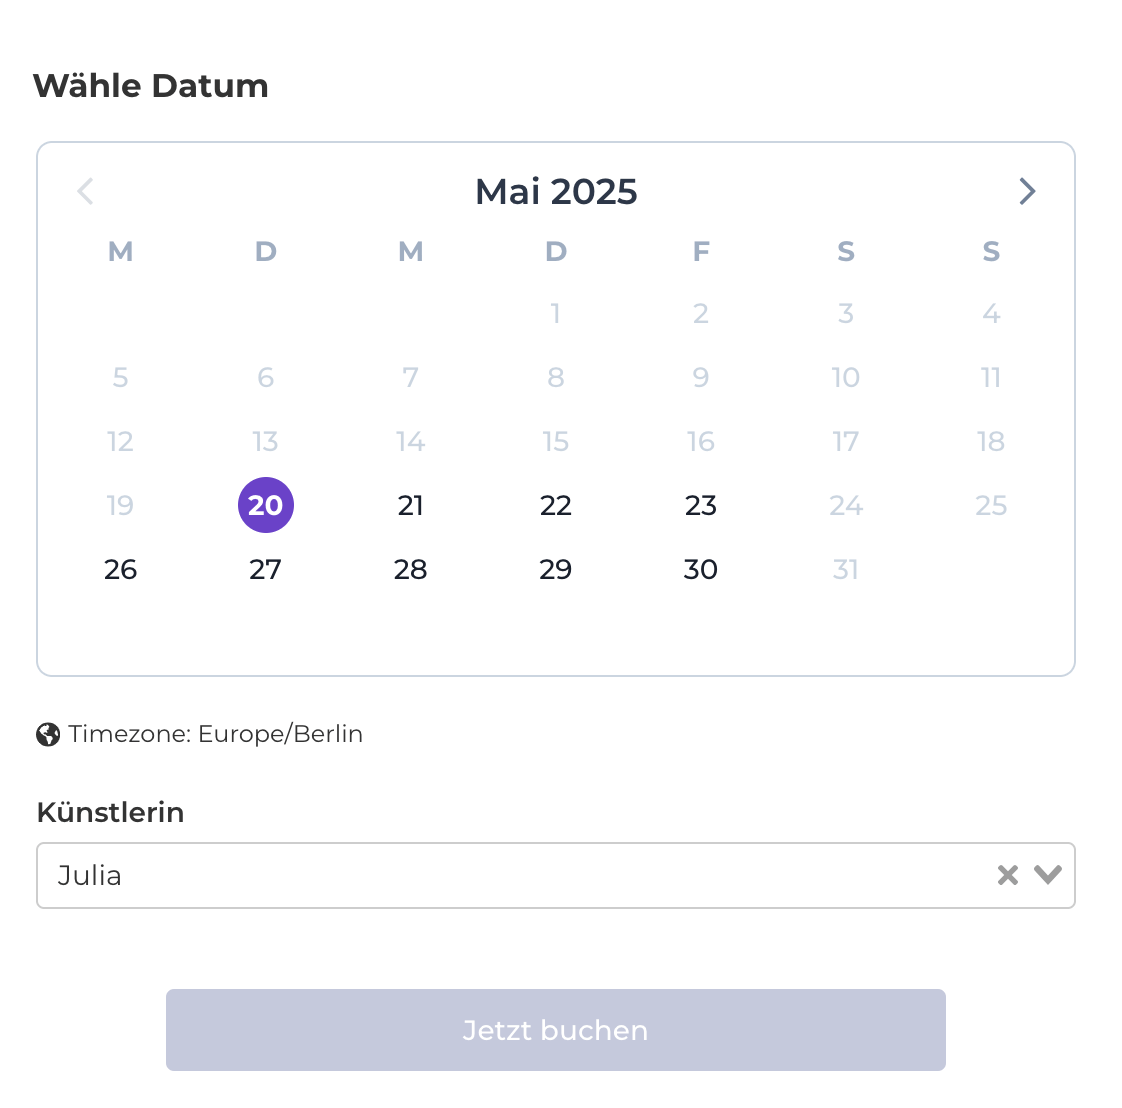Click the disabled date May 31
The image size is (1122, 1108).
tap(846, 569)
